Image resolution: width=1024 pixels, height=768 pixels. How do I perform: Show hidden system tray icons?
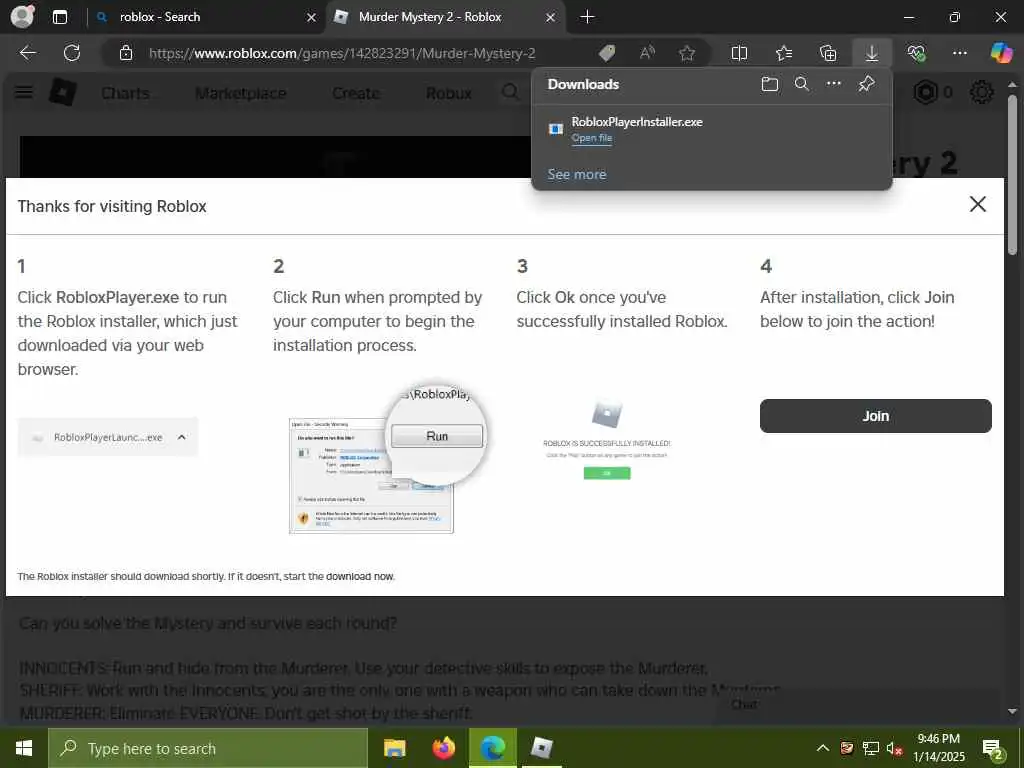pyautogui.click(x=823, y=748)
